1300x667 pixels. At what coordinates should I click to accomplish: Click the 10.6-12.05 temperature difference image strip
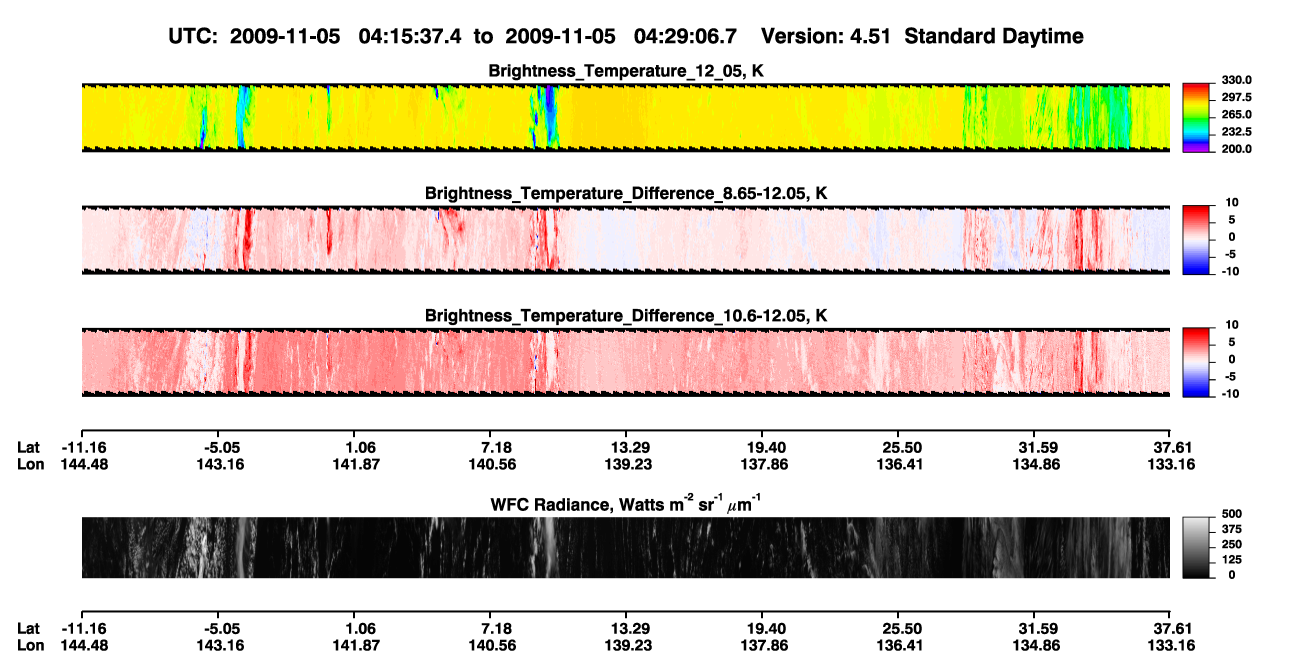pos(625,362)
